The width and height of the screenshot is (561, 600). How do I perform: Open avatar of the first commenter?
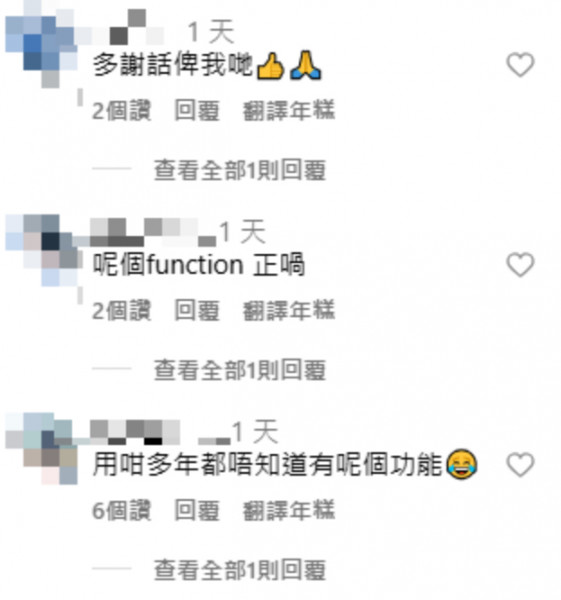pyautogui.click(x=41, y=46)
